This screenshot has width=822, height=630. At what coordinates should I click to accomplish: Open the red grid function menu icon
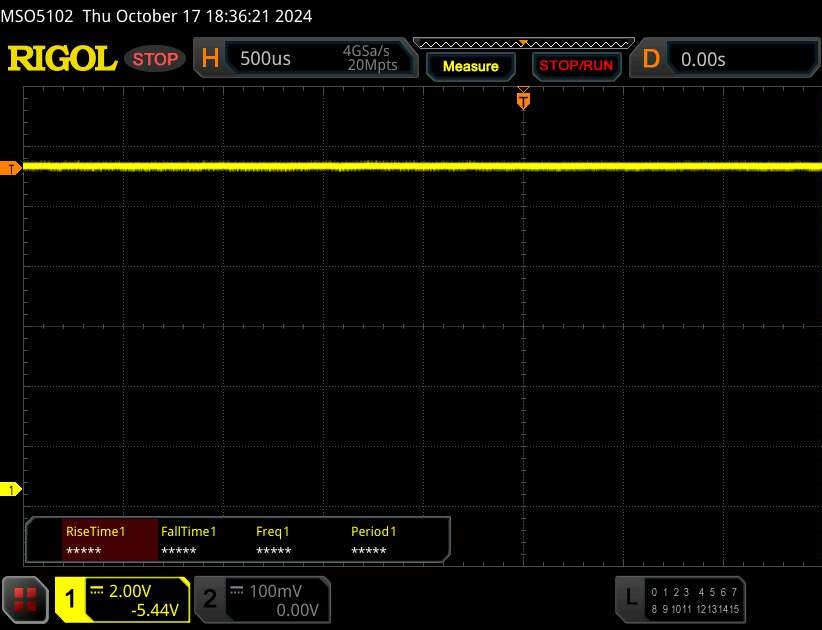25,600
